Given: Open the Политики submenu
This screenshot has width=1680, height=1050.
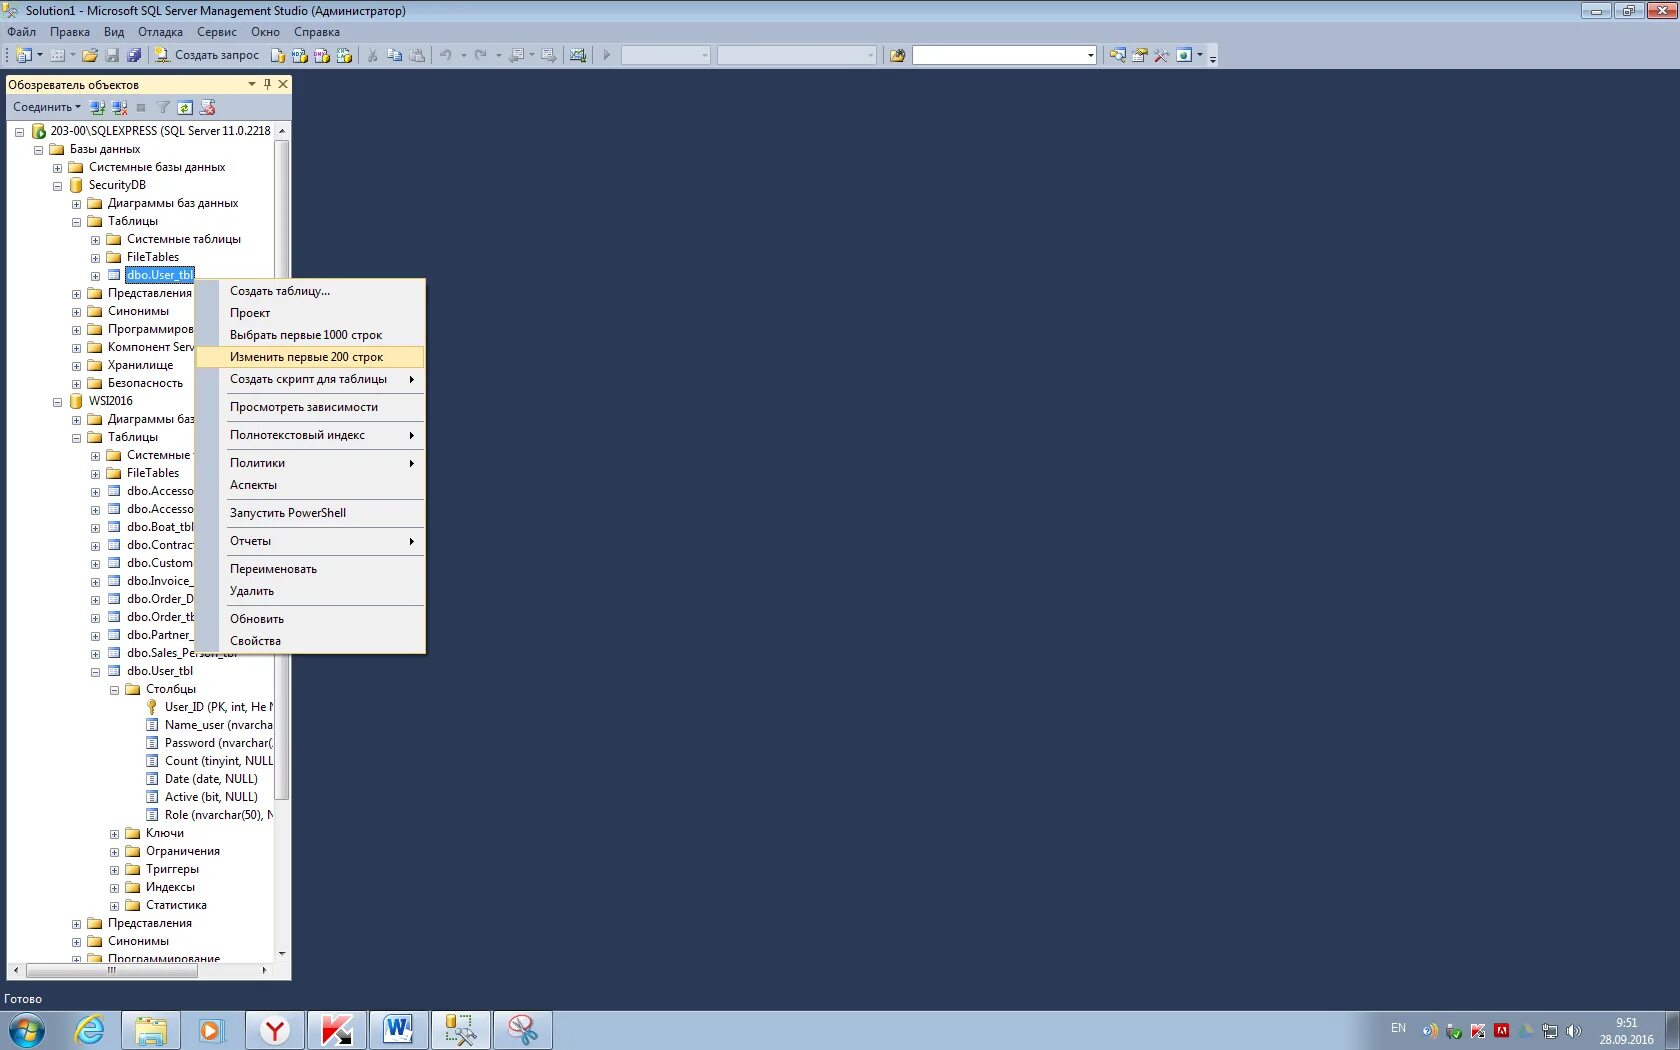Looking at the screenshot, I should [310, 463].
